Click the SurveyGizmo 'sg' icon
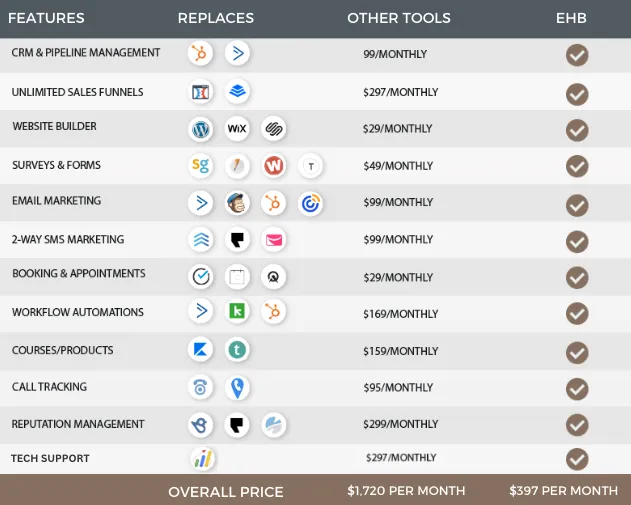Image resolution: width=631 pixels, height=505 pixels. (200, 165)
